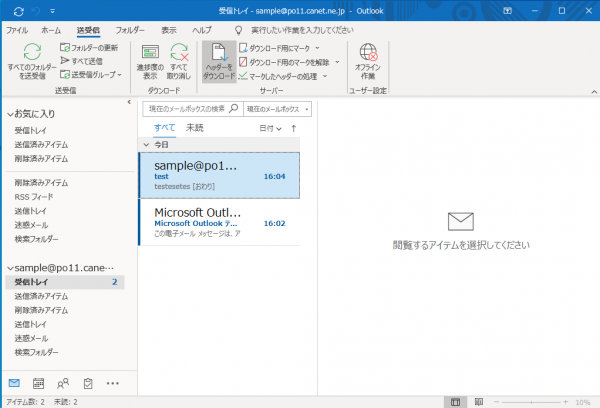
Task: Collapse the 今日 group
Action: tap(146, 145)
